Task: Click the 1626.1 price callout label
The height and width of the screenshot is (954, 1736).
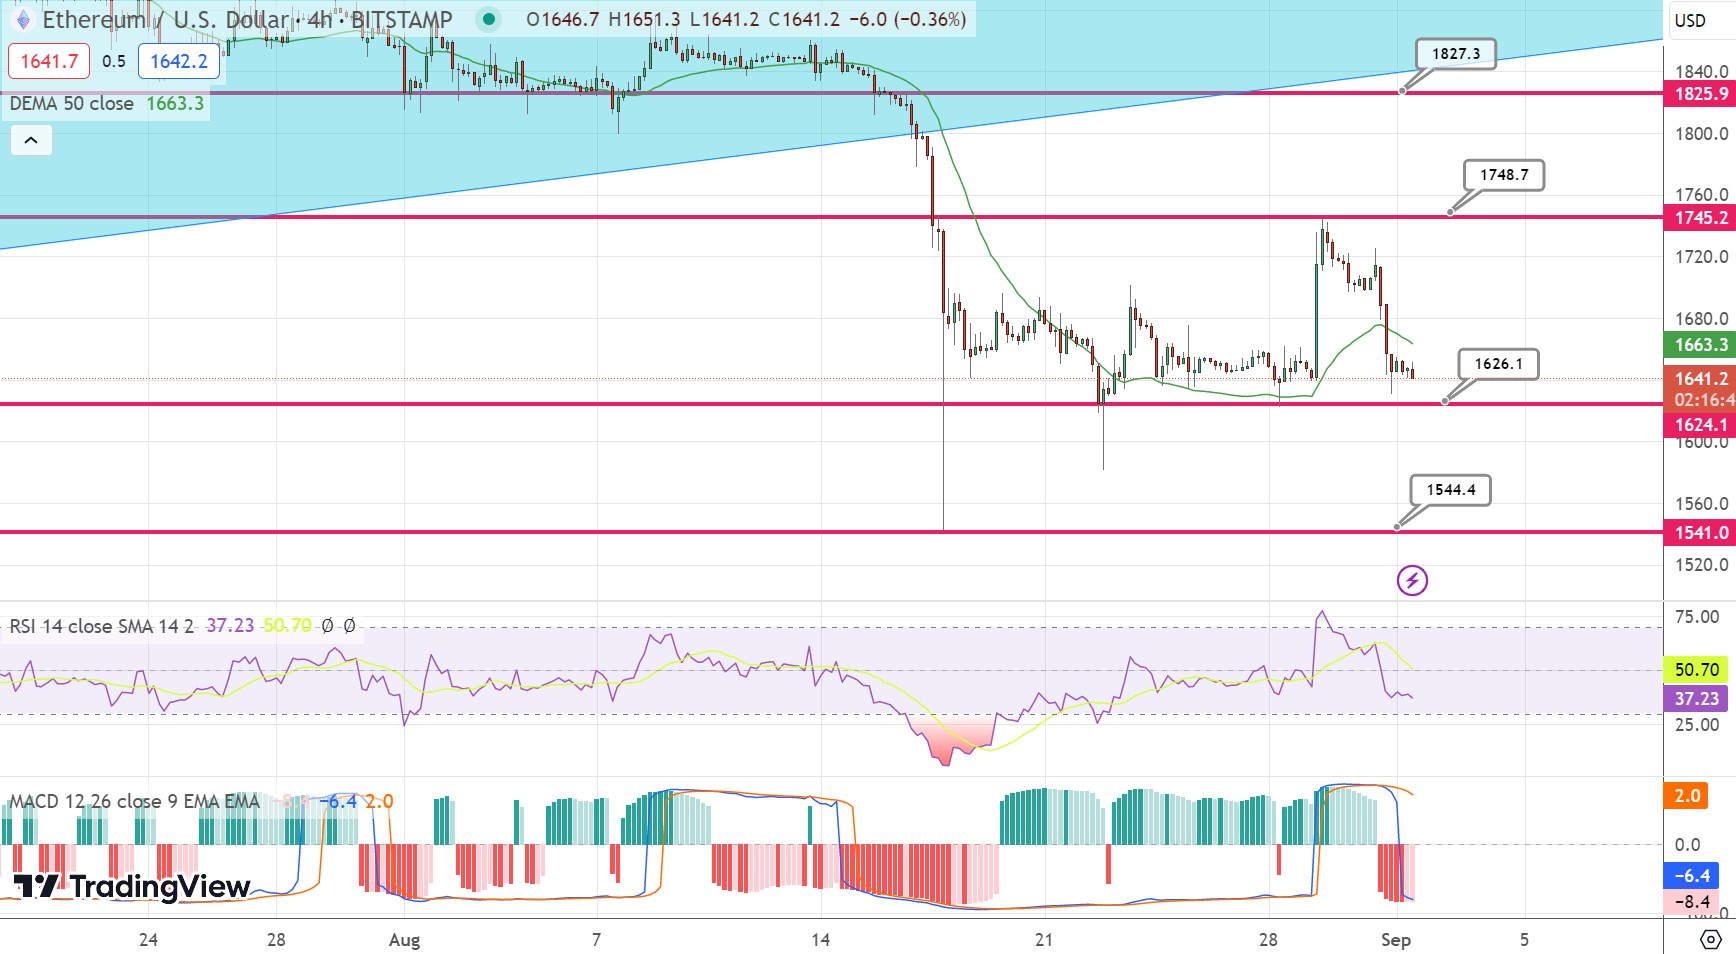Action: tap(1498, 364)
